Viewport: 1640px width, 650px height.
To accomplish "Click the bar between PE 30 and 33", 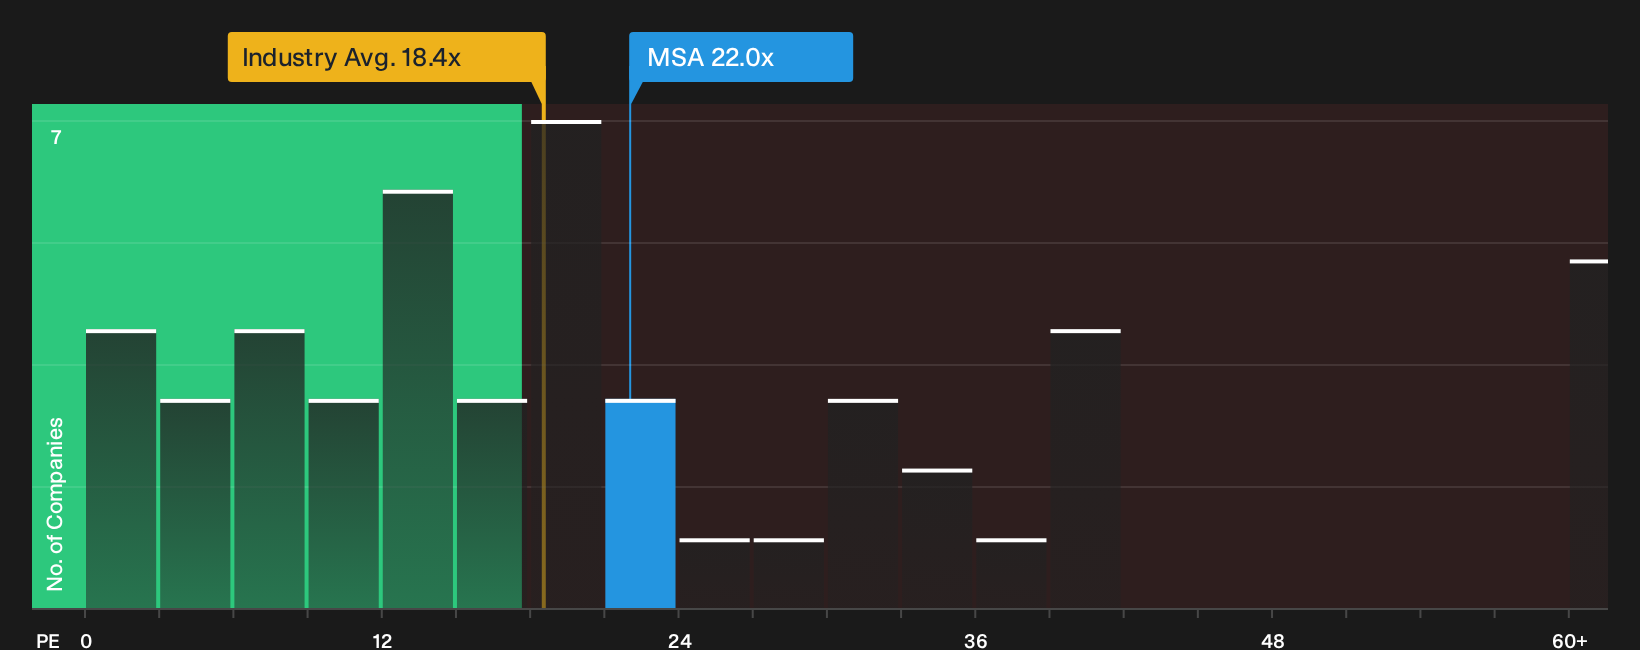I will click(863, 504).
